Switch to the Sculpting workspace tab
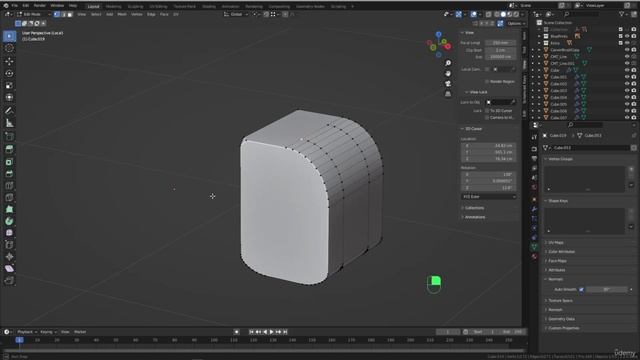 [135, 7]
